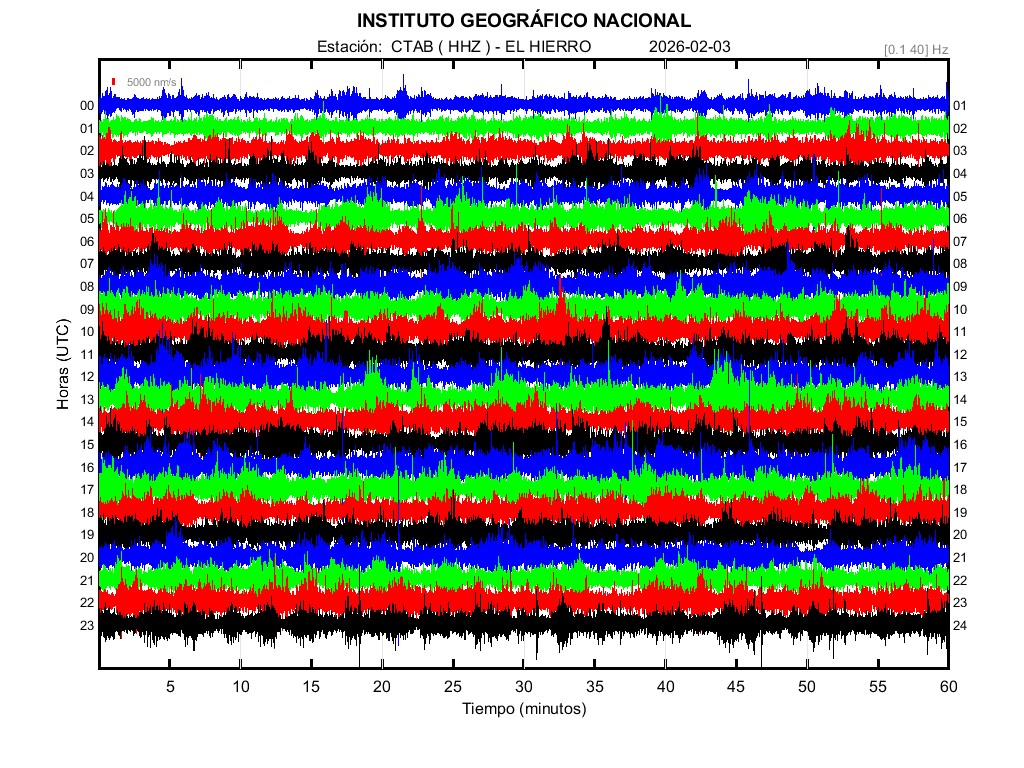Click hour 23 on the left axis
1024x768 pixels.
pos(87,625)
